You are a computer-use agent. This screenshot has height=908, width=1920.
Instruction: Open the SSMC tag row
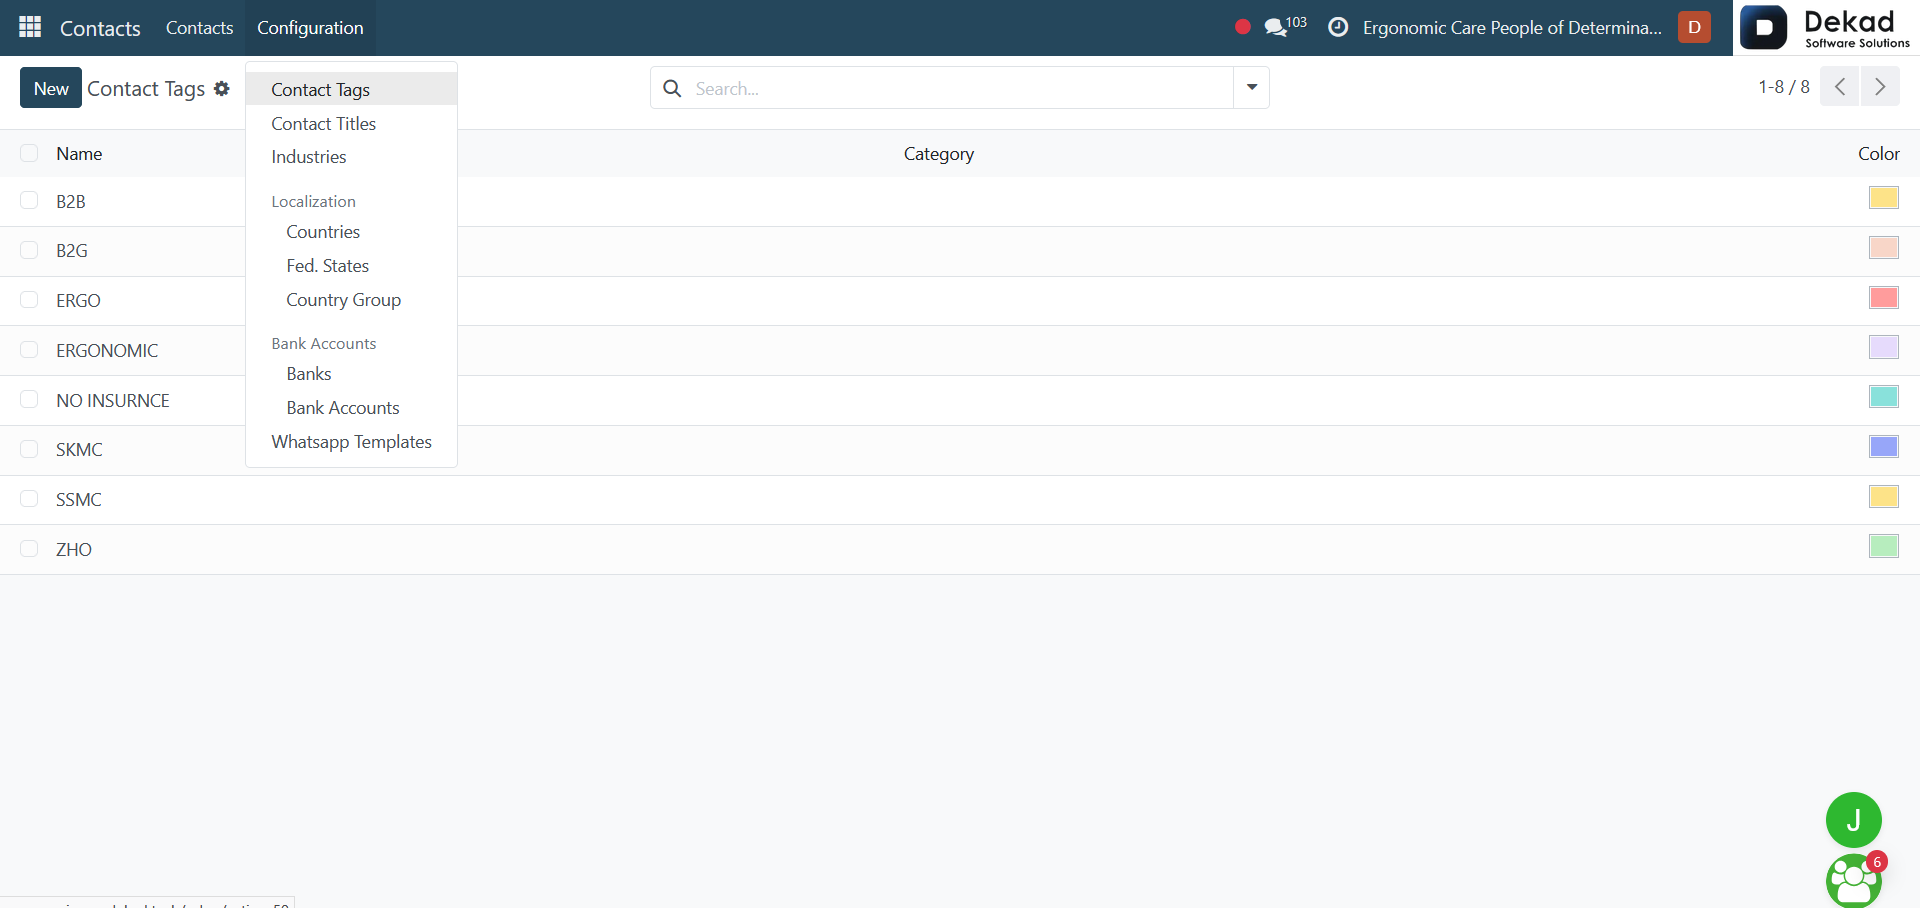pos(960,500)
